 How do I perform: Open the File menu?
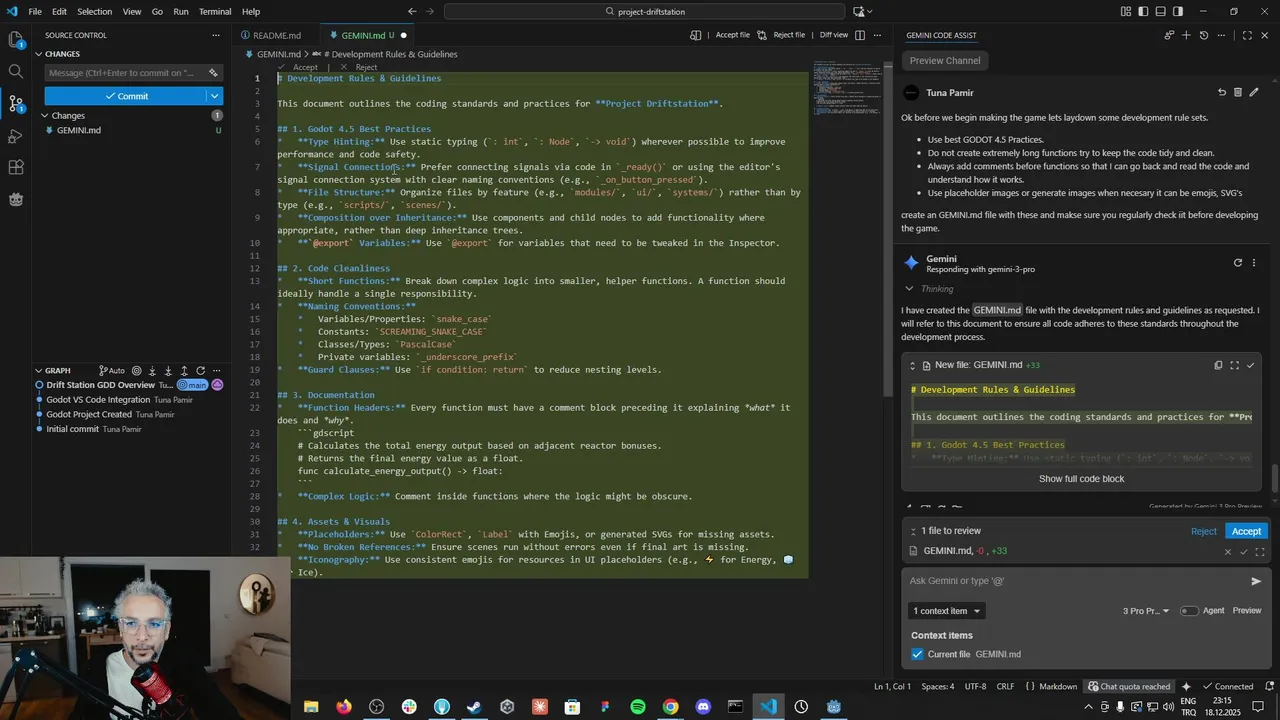pyautogui.click(x=35, y=11)
